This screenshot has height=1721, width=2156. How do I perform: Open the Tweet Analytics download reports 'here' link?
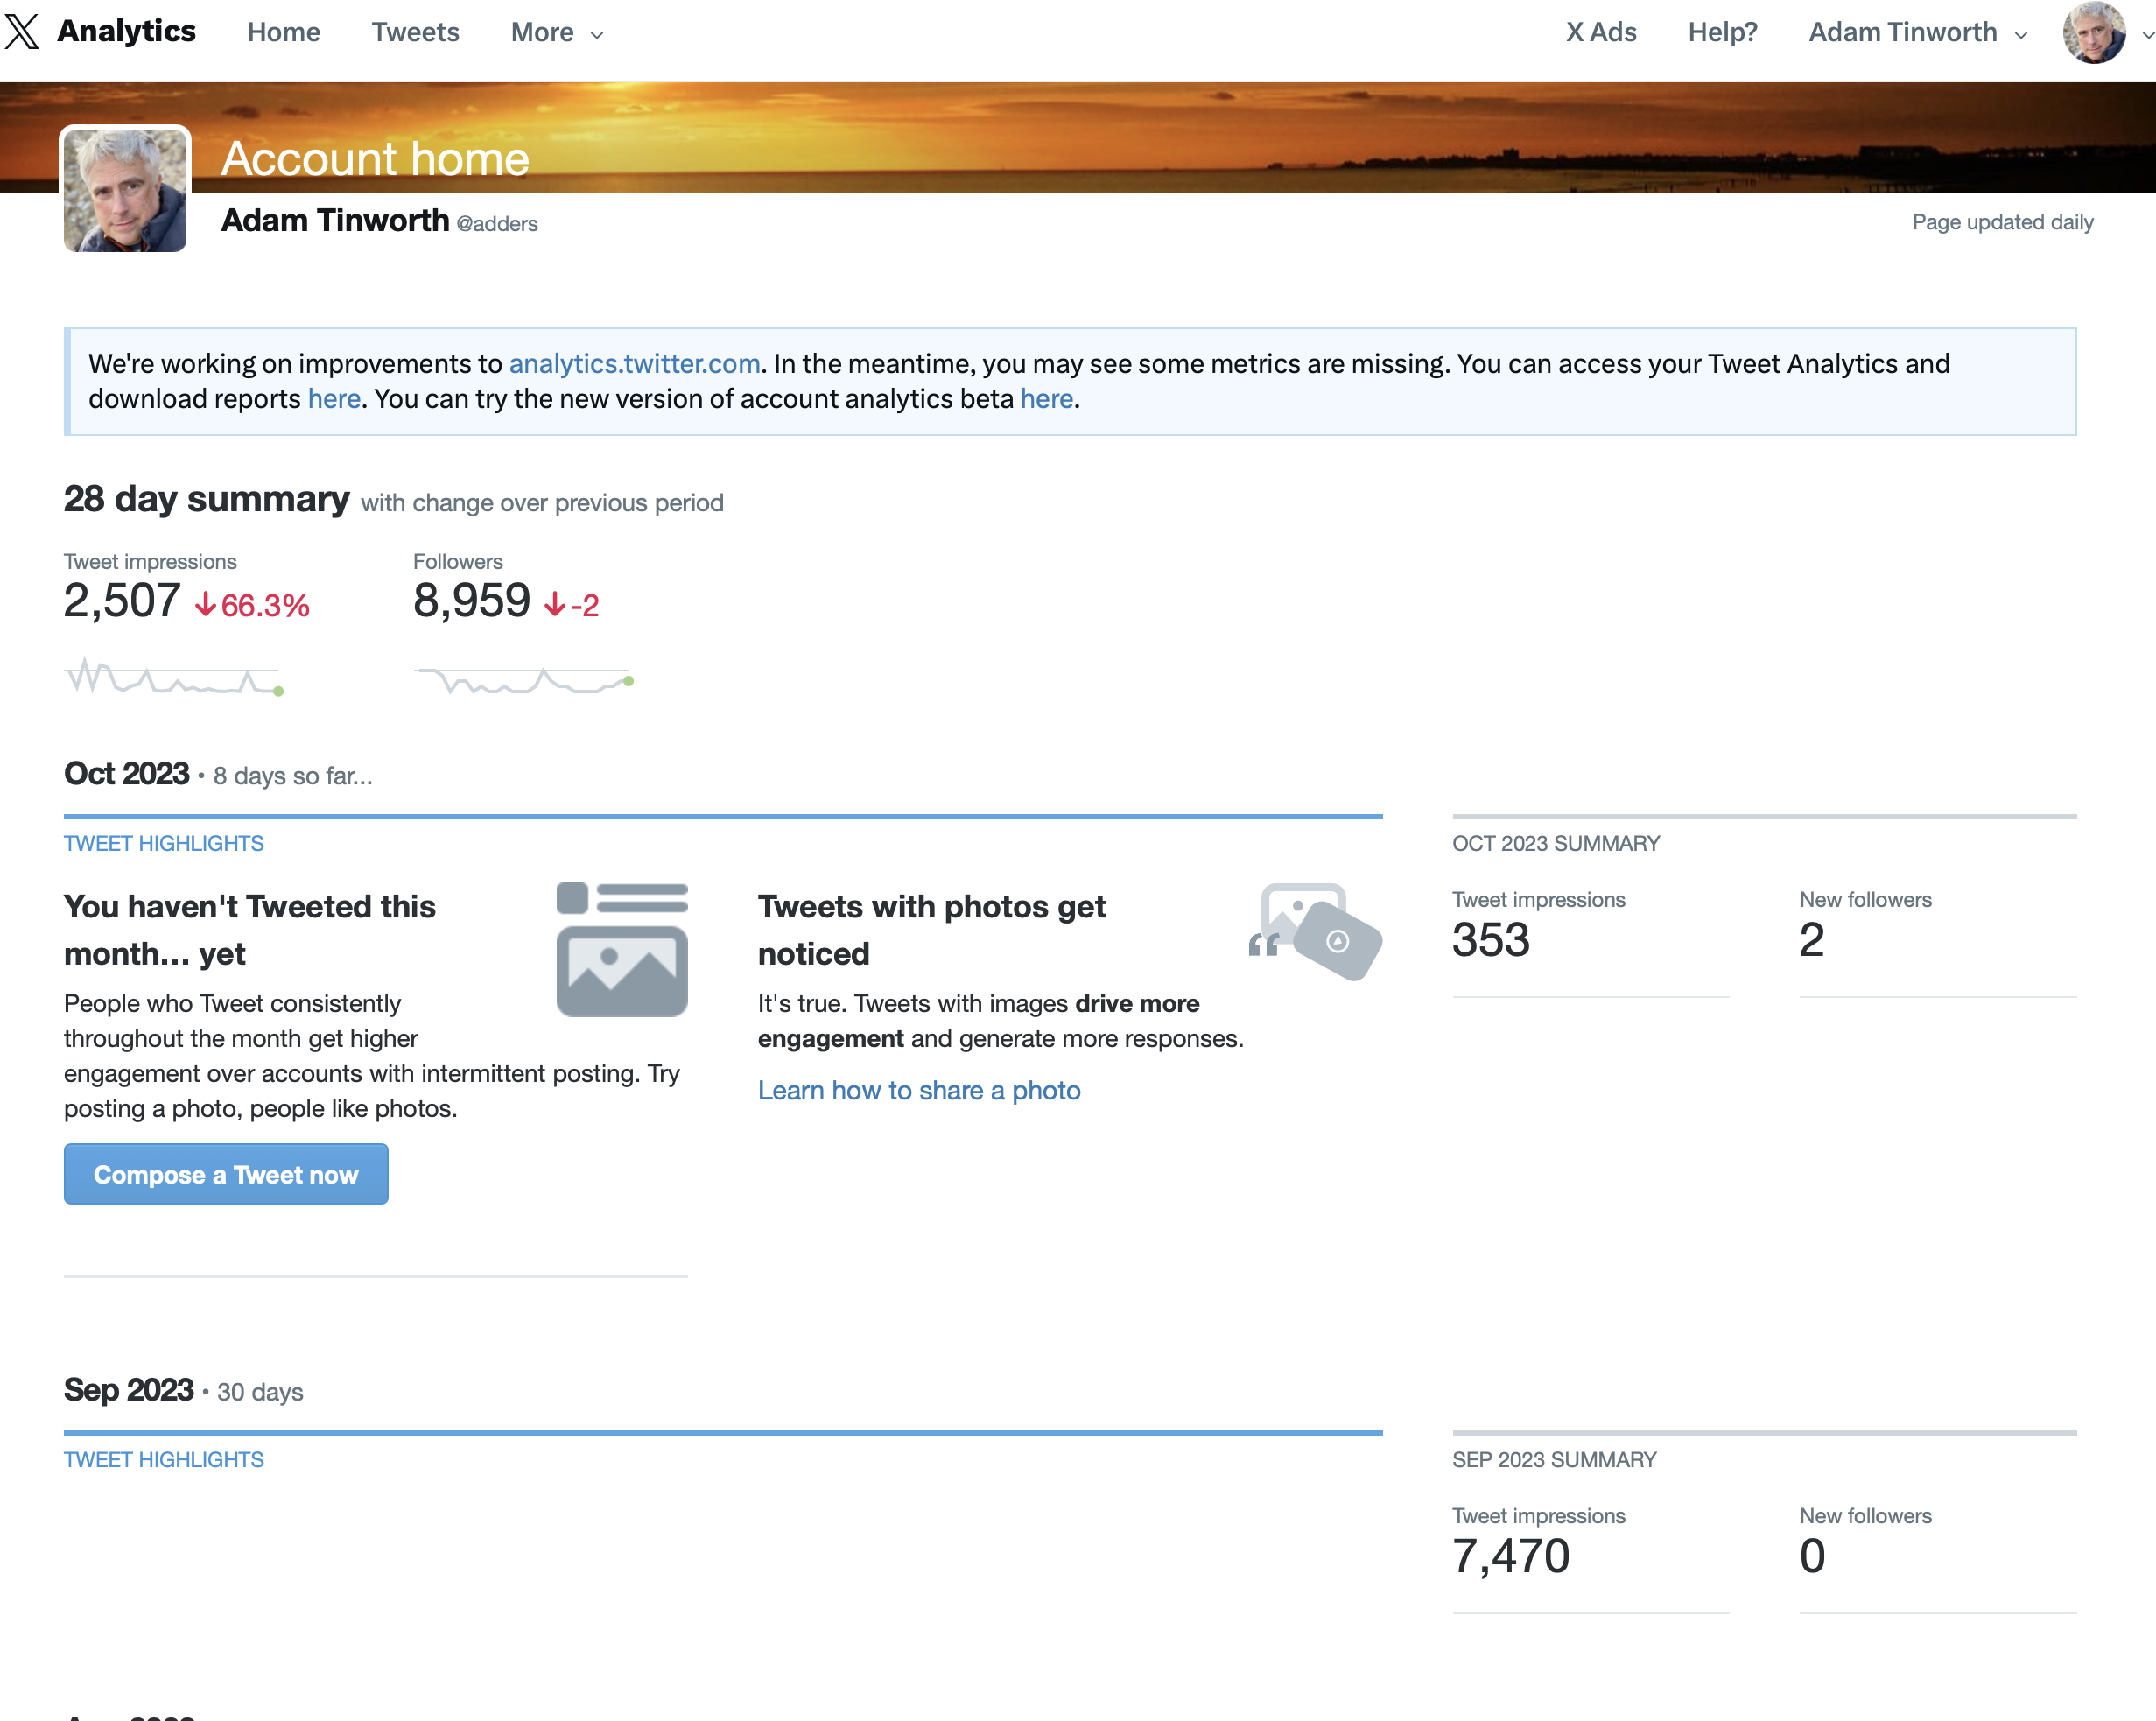[333, 398]
